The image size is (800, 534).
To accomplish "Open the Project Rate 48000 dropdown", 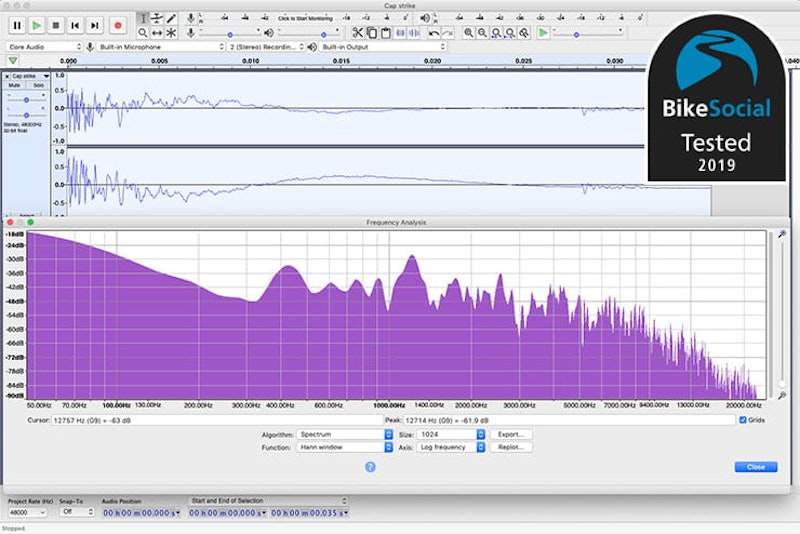I will point(27,512).
